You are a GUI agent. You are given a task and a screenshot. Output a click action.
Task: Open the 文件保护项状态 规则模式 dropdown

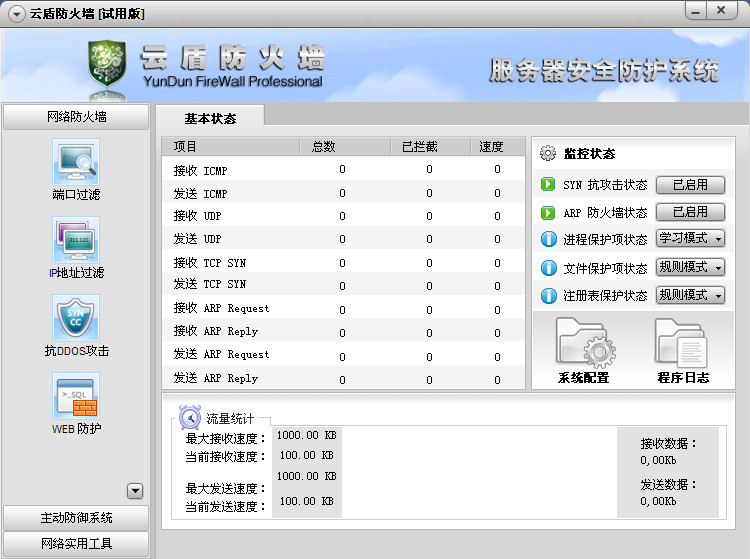coord(690,267)
